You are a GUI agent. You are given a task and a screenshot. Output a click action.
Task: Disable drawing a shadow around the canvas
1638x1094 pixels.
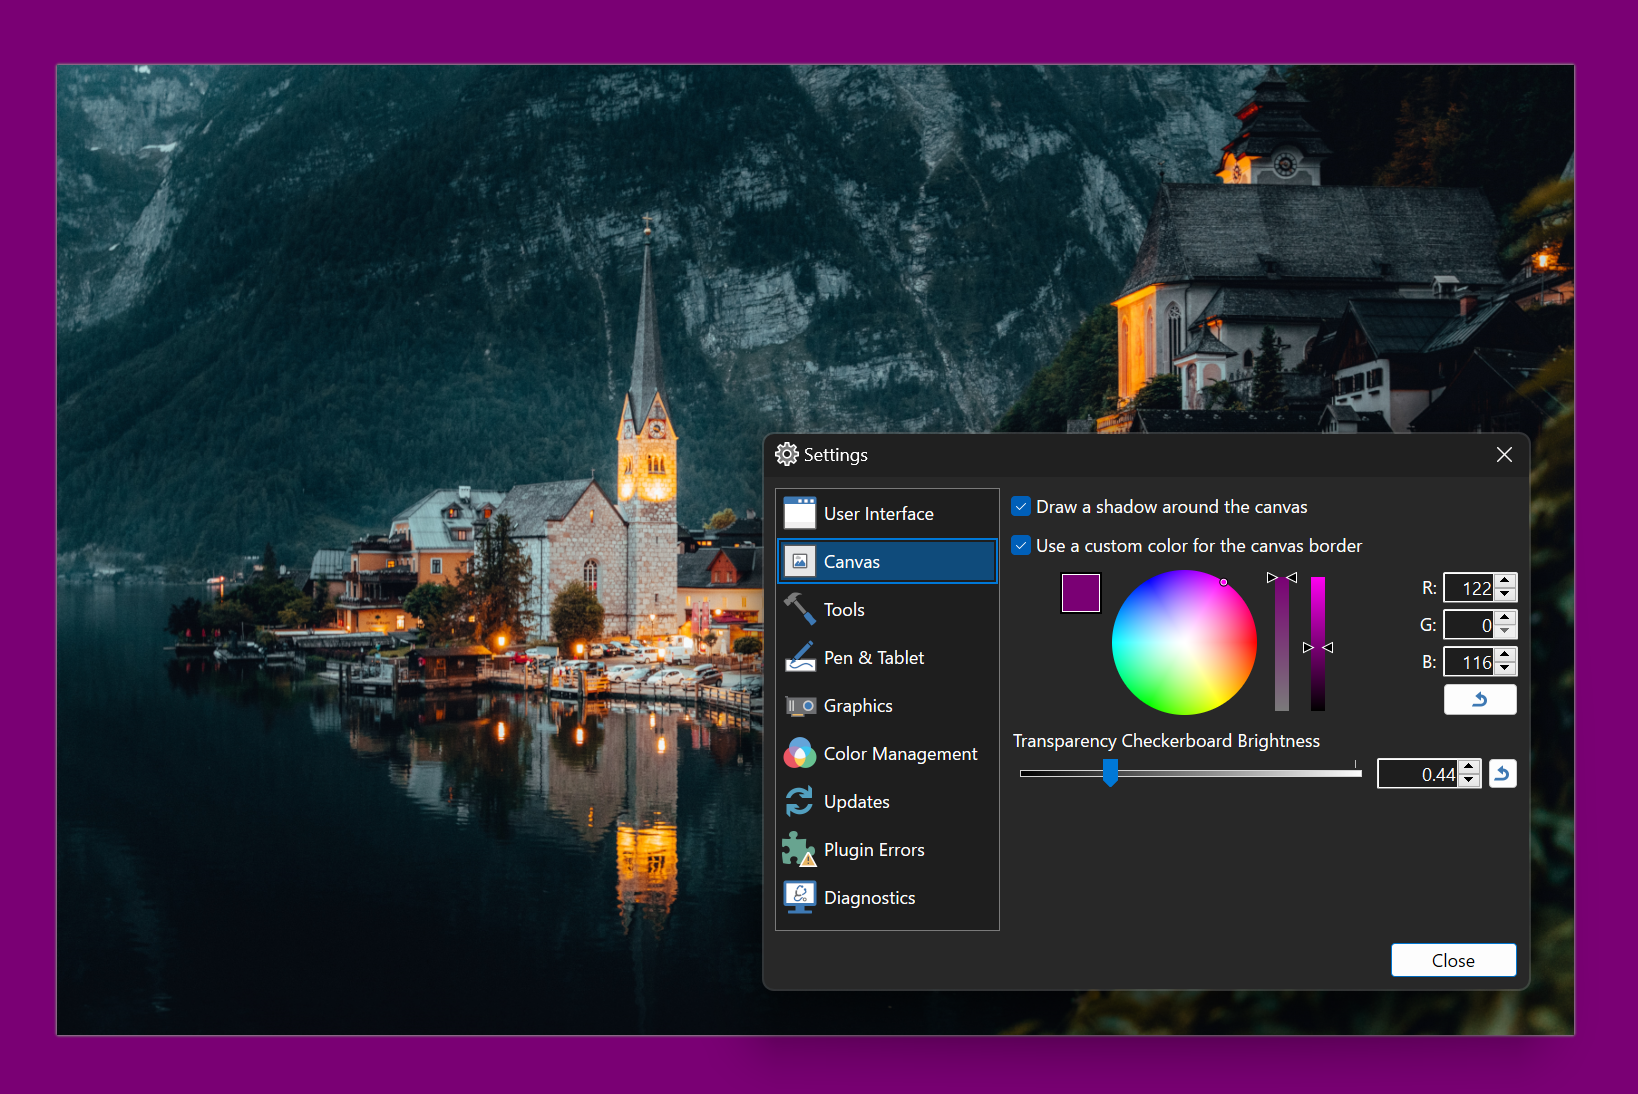coord(1021,506)
